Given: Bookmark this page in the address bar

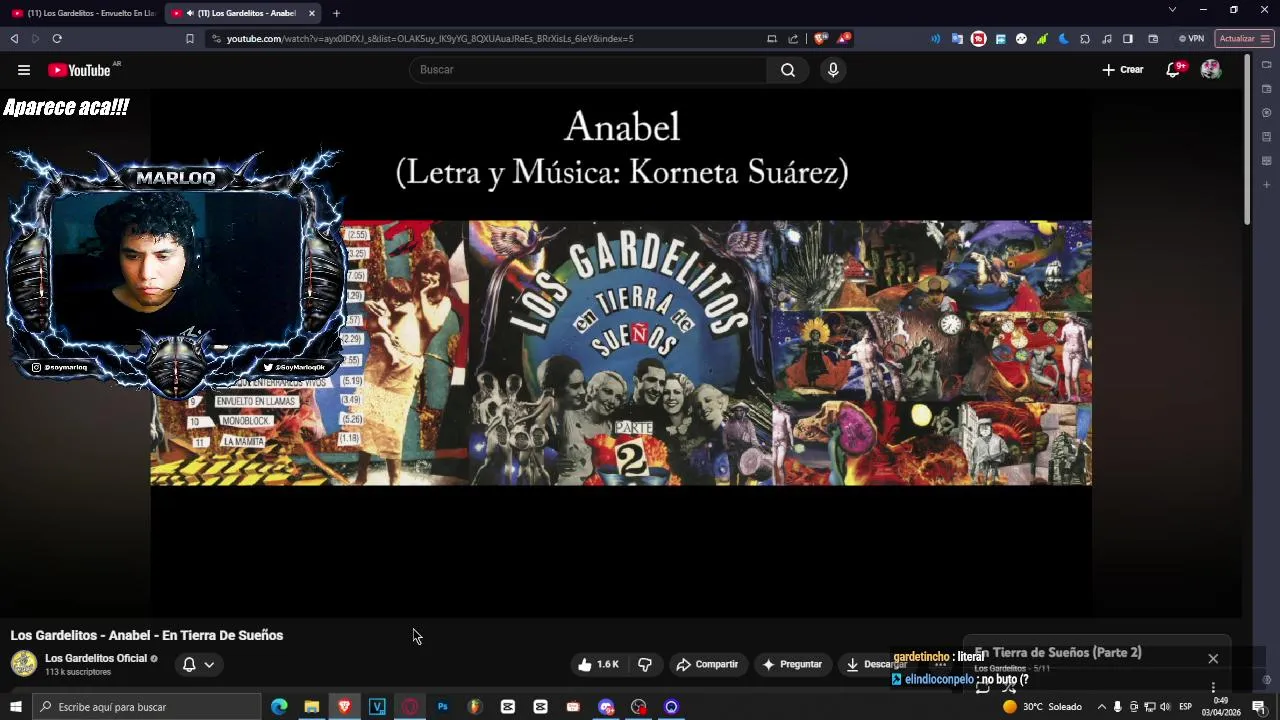Looking at the screenshot, I should click(190, 39).
